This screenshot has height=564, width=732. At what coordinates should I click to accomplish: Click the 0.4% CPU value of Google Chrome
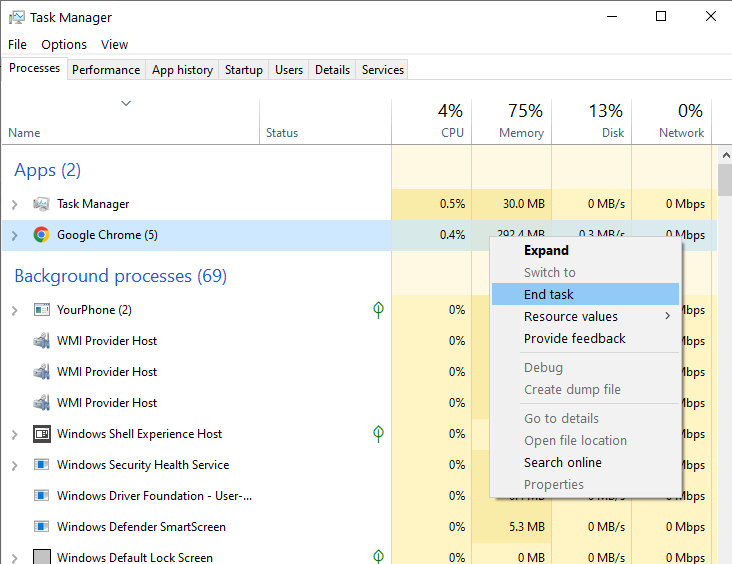click(452, 235)
